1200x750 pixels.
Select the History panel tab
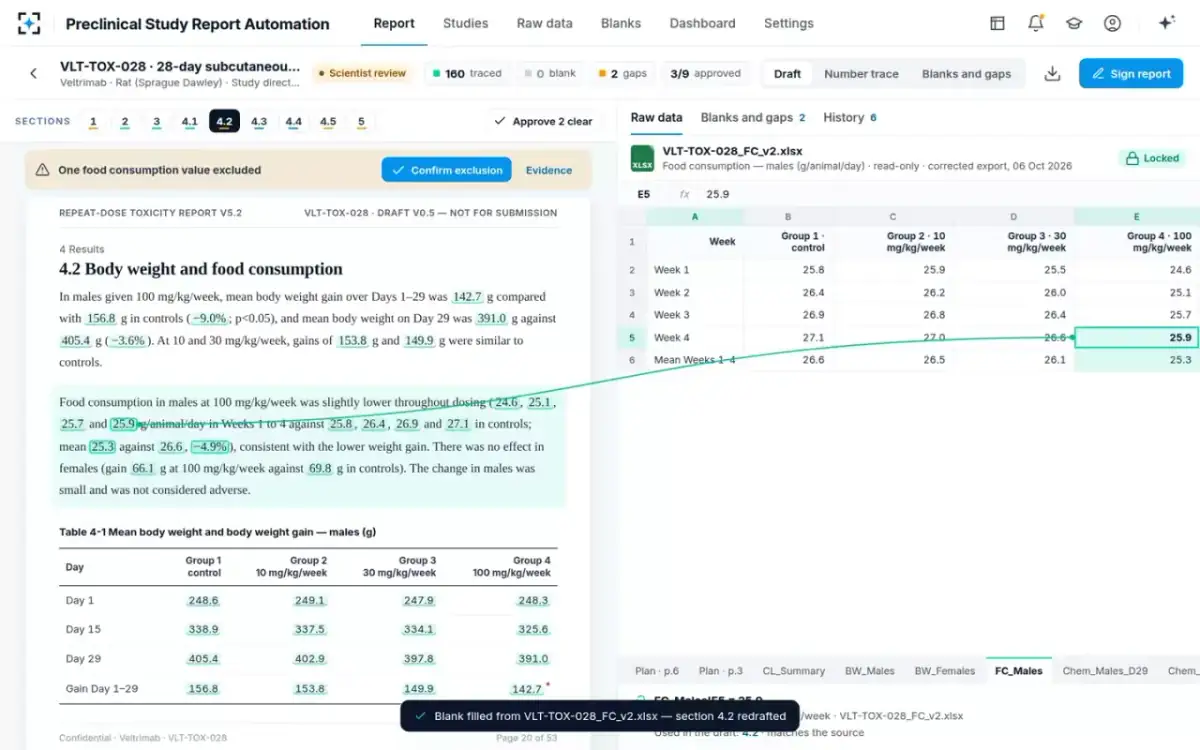[x=850, y=117]
